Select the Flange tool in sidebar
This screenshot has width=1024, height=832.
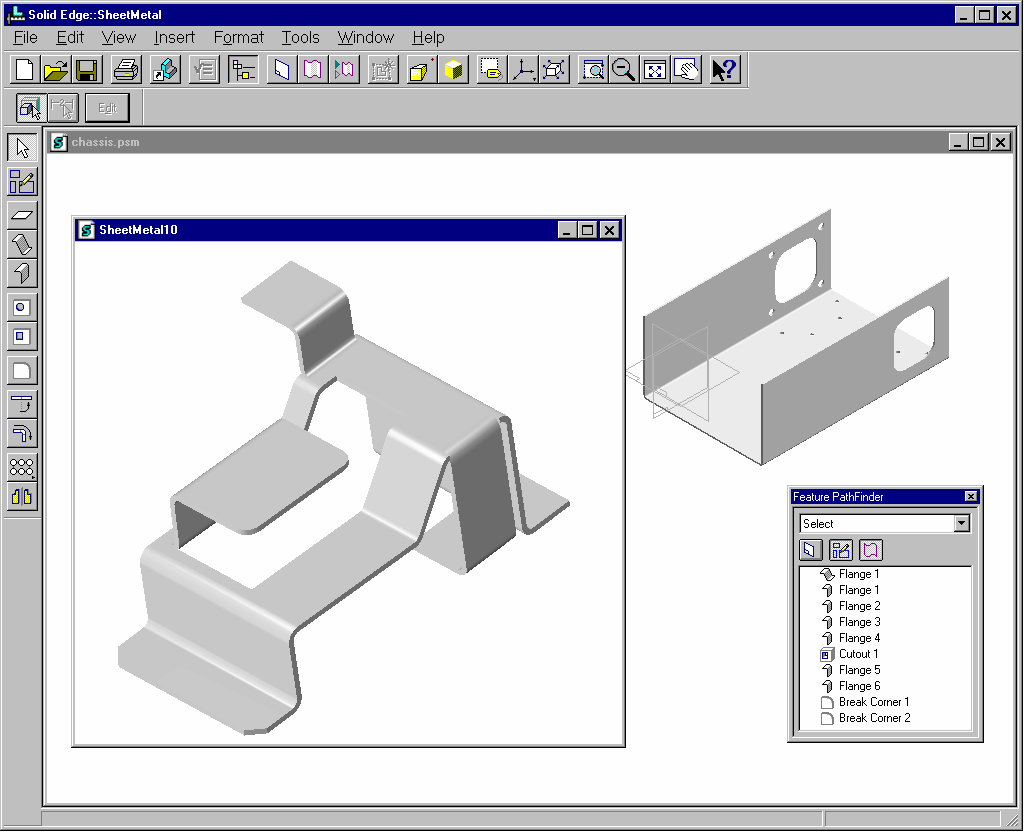pos(22,272)
